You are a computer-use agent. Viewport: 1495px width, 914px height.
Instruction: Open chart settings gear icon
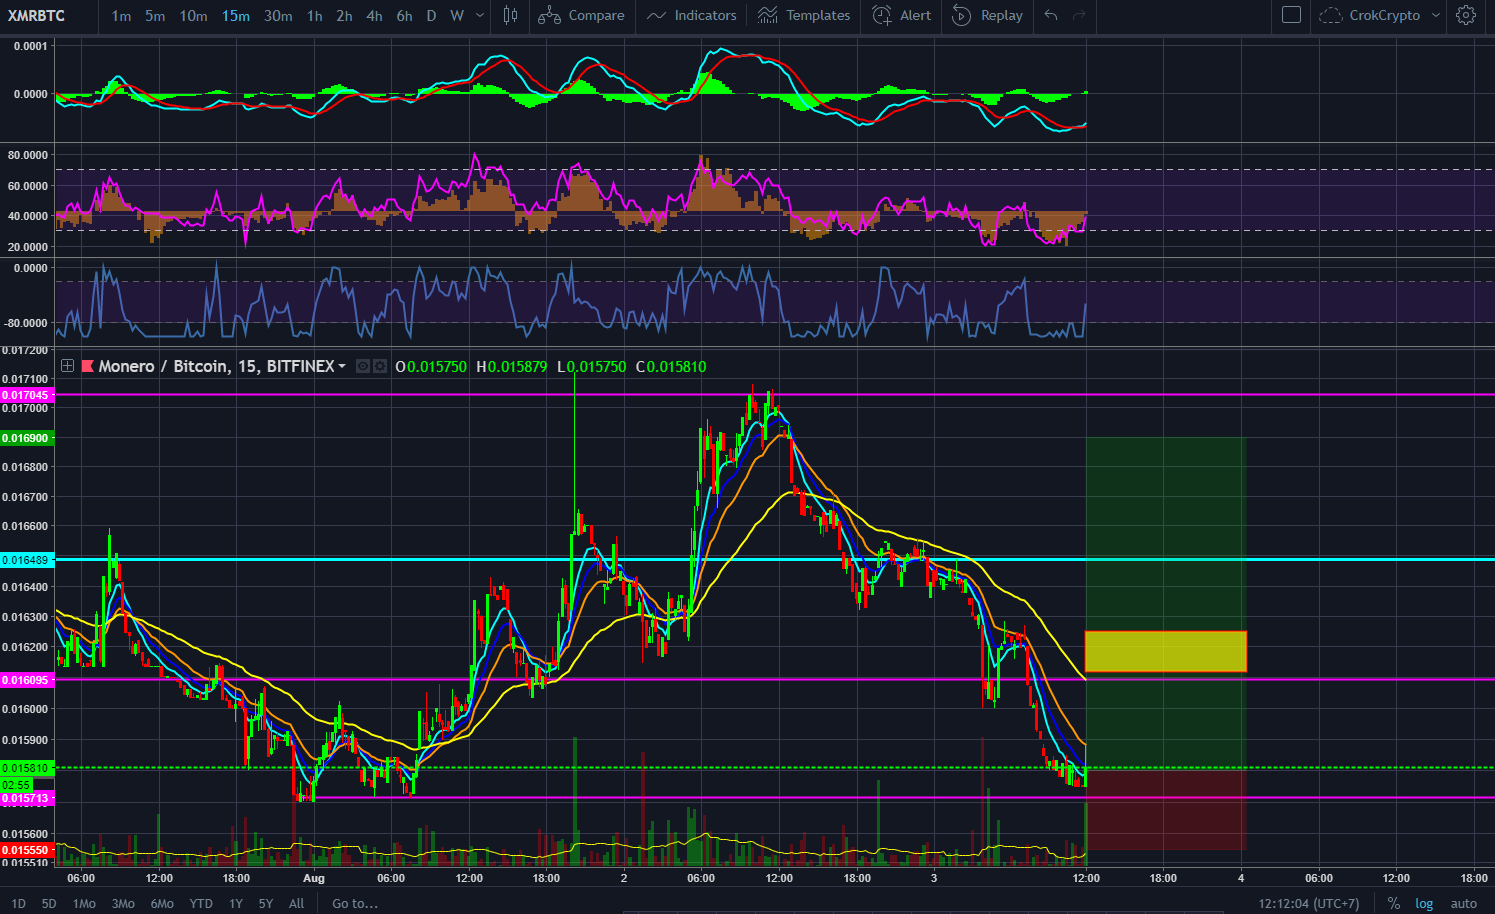pyautogui.click(x=1465, y=15)
